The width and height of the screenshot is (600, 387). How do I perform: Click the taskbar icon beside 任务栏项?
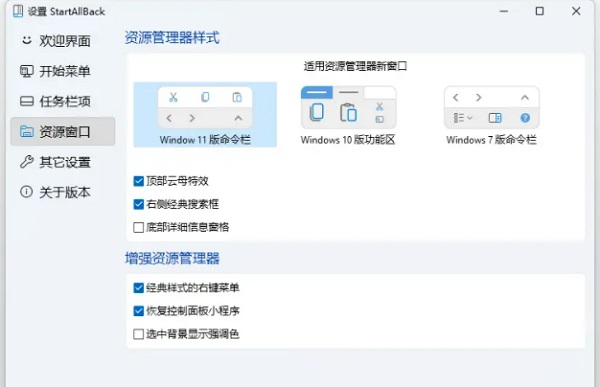(26, 101)
